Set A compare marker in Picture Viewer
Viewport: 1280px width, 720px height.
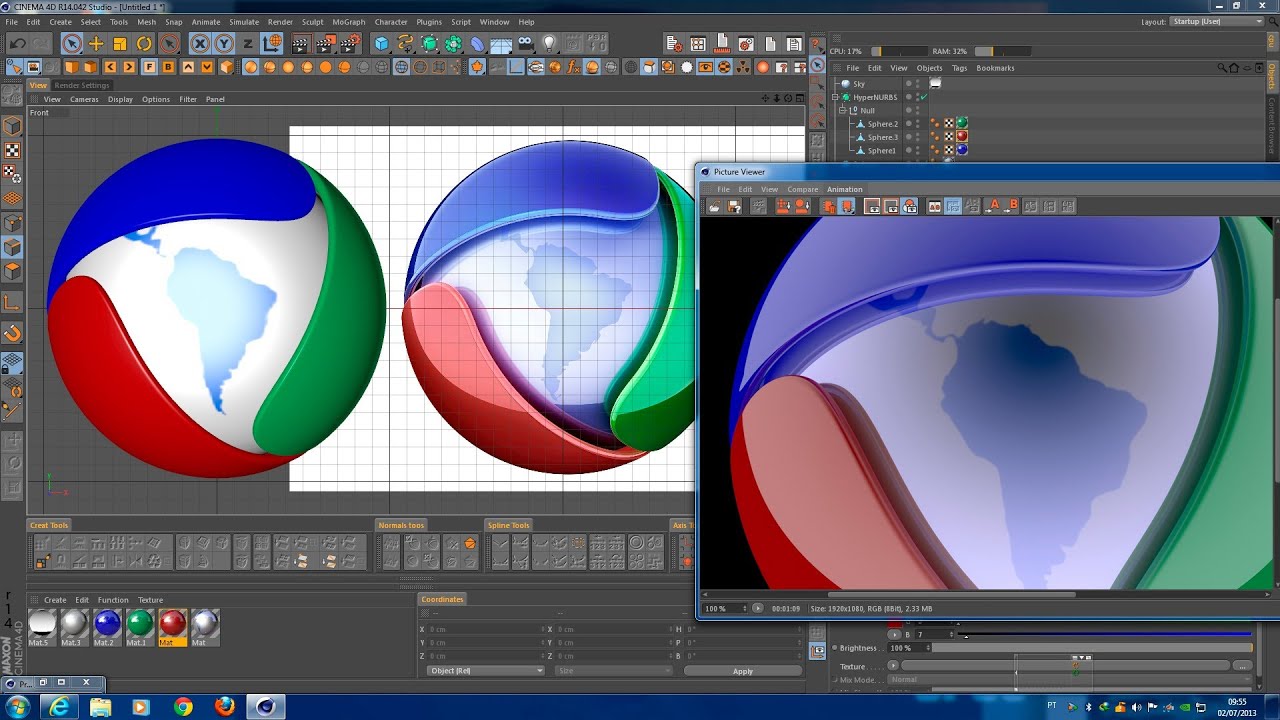[x=993, y=206]
